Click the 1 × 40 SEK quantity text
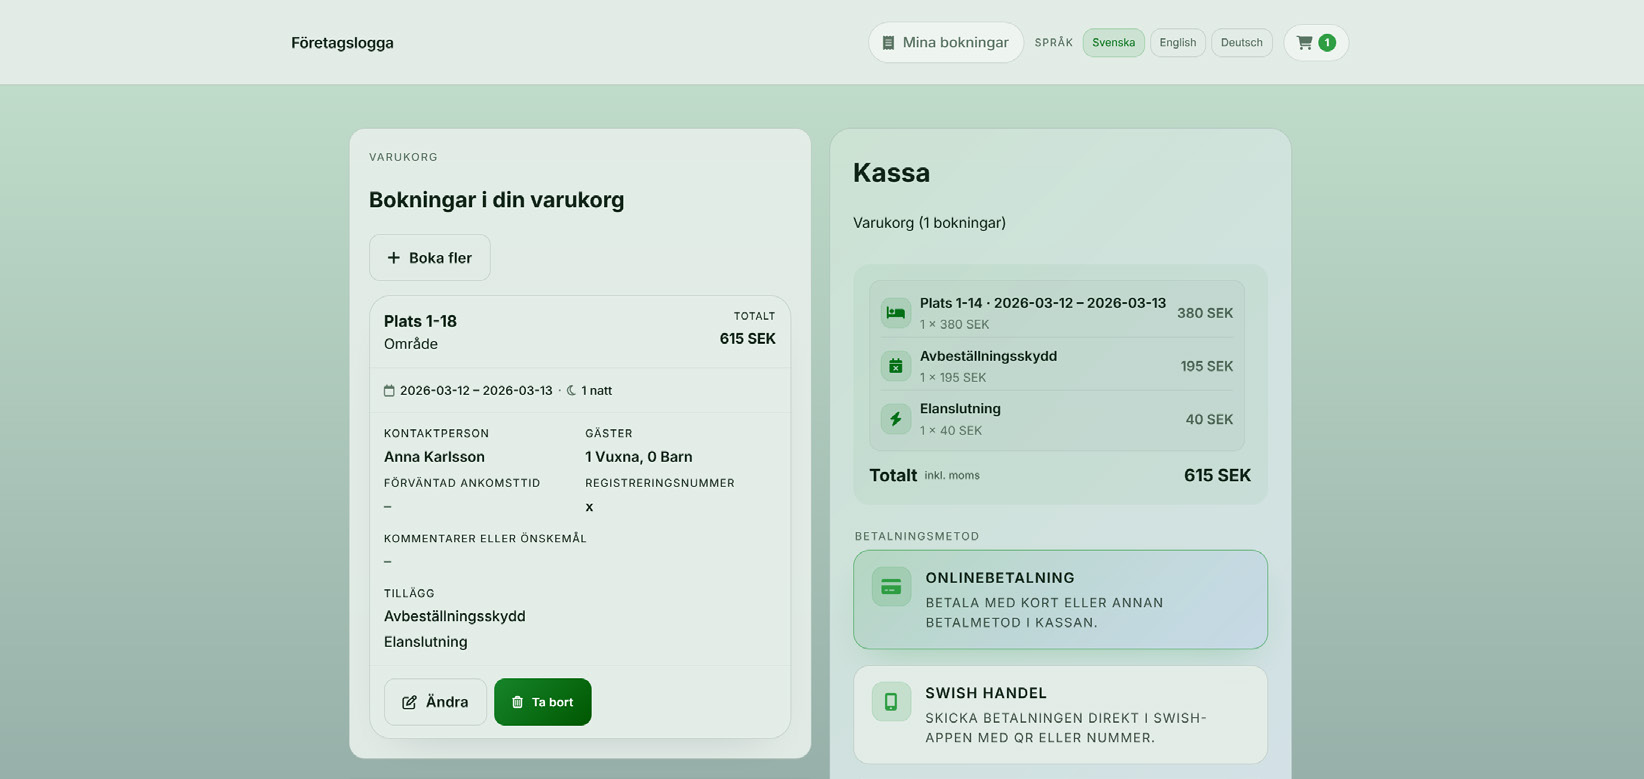The height and width of the screenshot is (779, 1644). coord(951,430)
